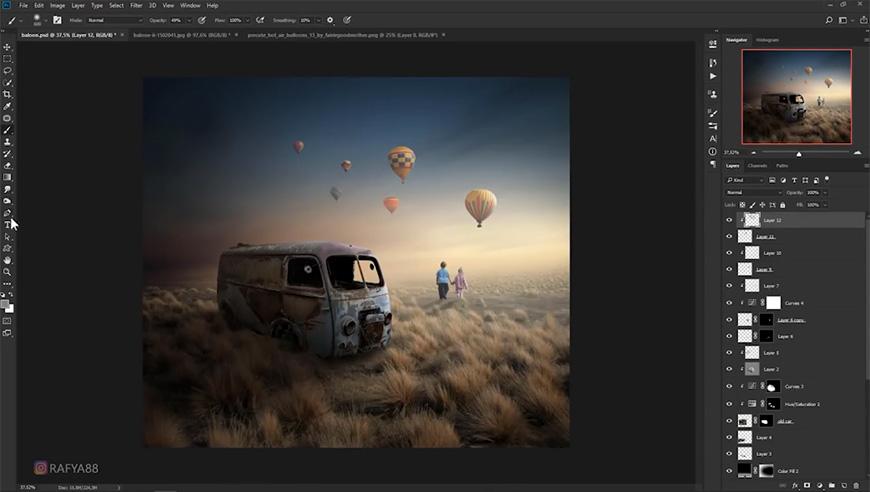This screenshot has height=492, width=870.
Task: Hide Layer 12 using its eye icon
Action: 729,220
